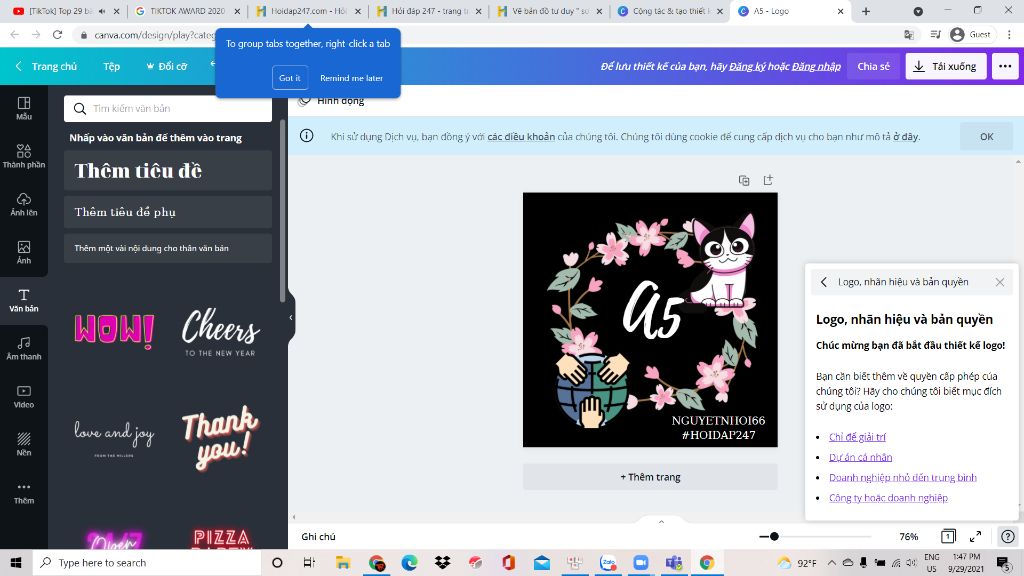This screenshot has width=1024, height=576.
Task: Reload the page in browser
Action: coord(57,35)
